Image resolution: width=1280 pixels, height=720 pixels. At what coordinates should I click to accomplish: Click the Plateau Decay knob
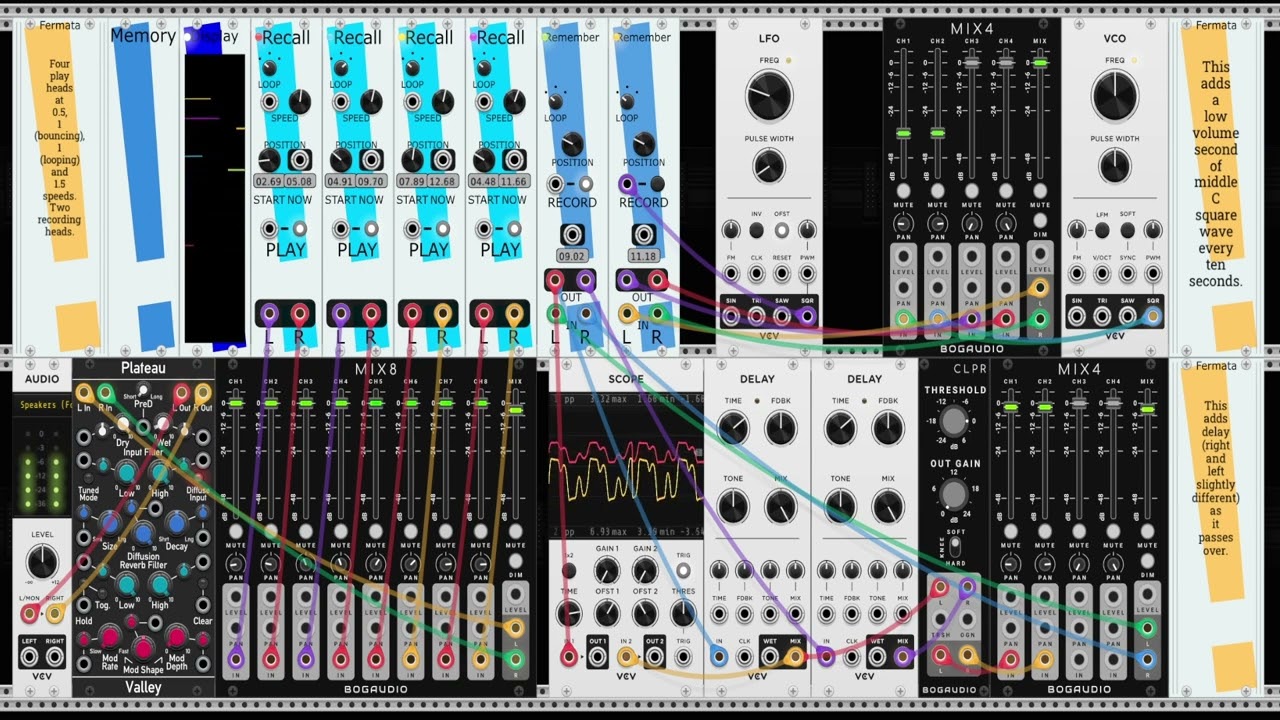click(176, 523)
